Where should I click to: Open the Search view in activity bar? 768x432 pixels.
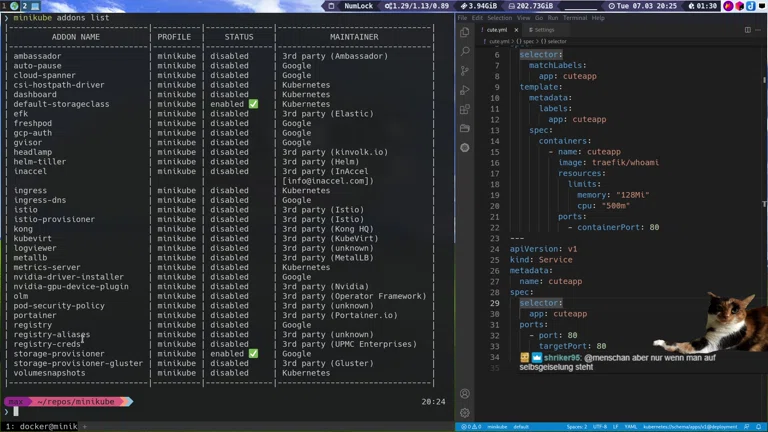465,51
